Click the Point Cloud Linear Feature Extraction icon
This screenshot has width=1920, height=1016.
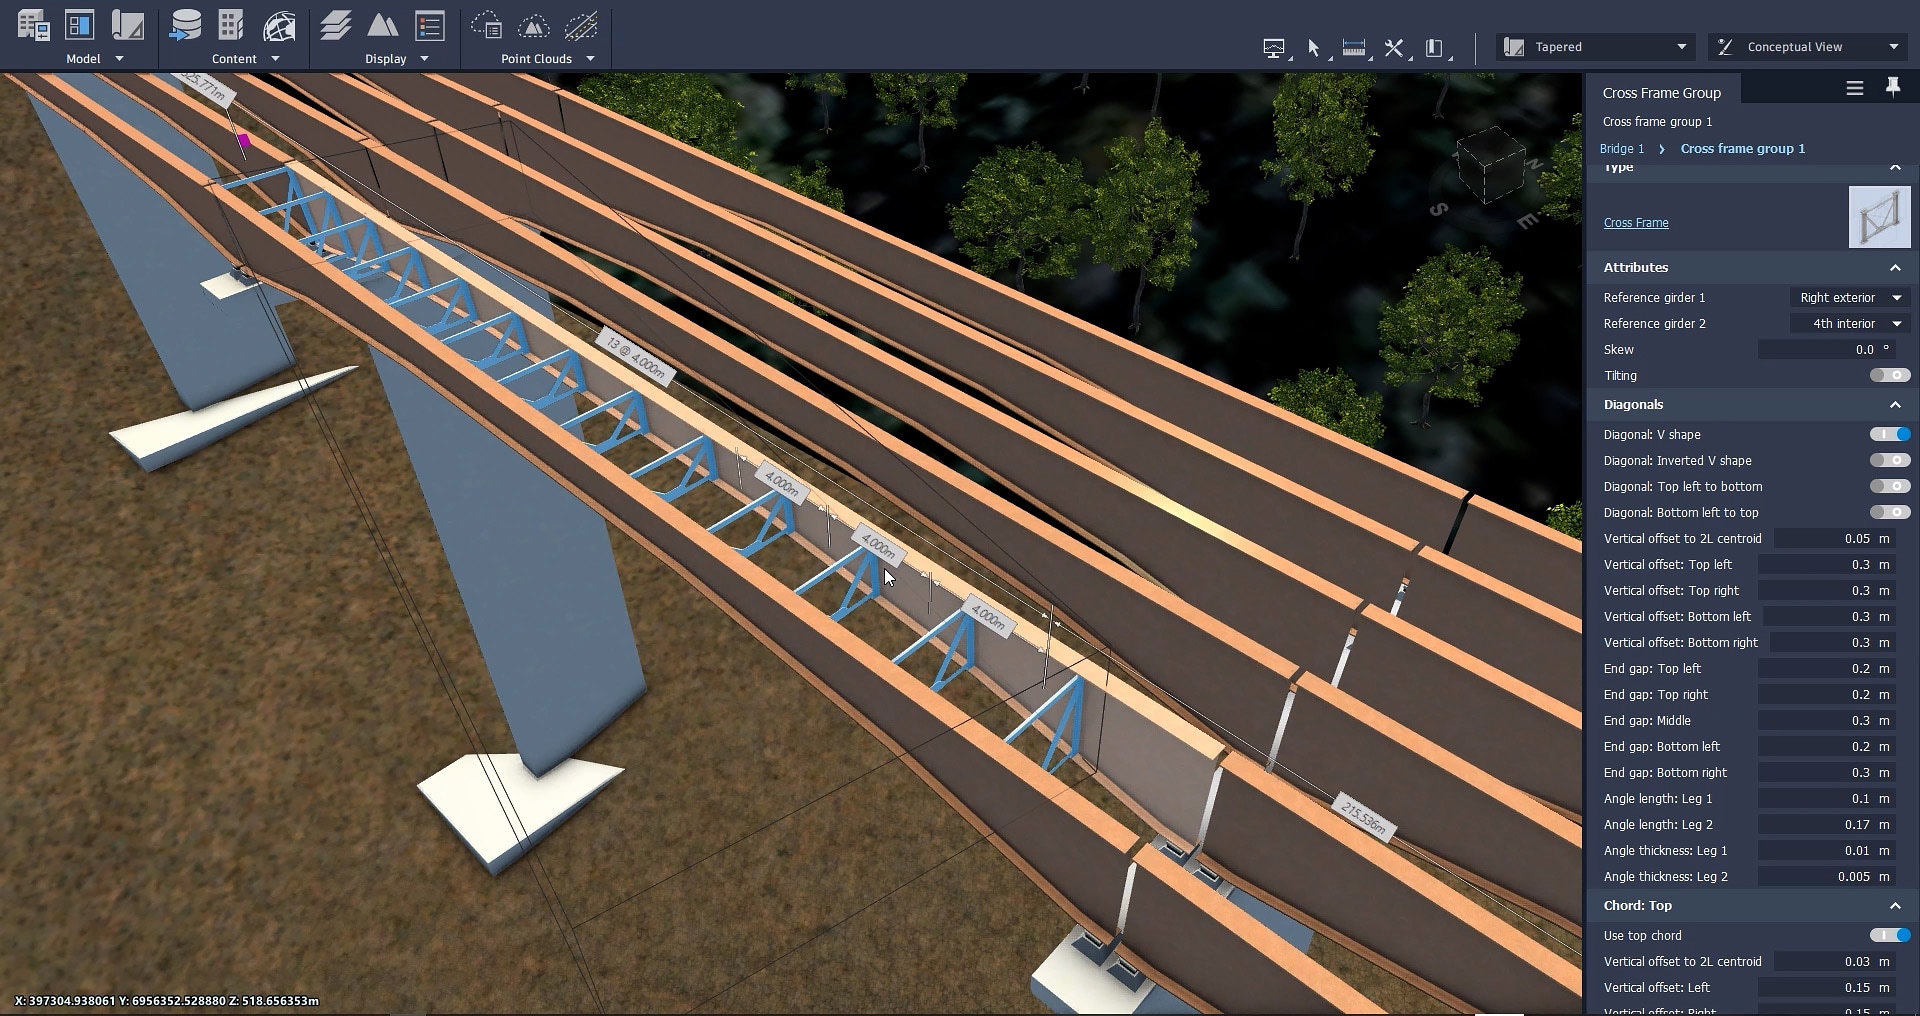coord(581,26)
